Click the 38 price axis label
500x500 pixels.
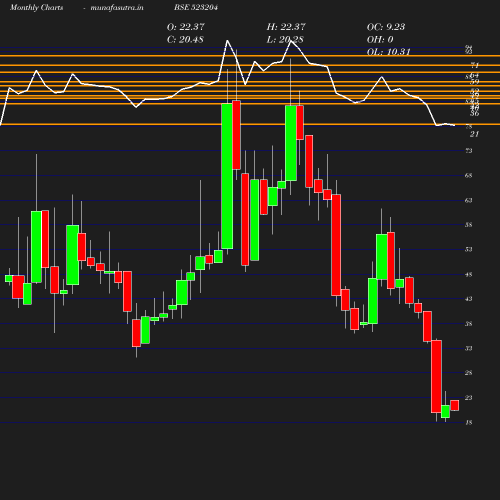pyautogui.click(x=469, y=324)
